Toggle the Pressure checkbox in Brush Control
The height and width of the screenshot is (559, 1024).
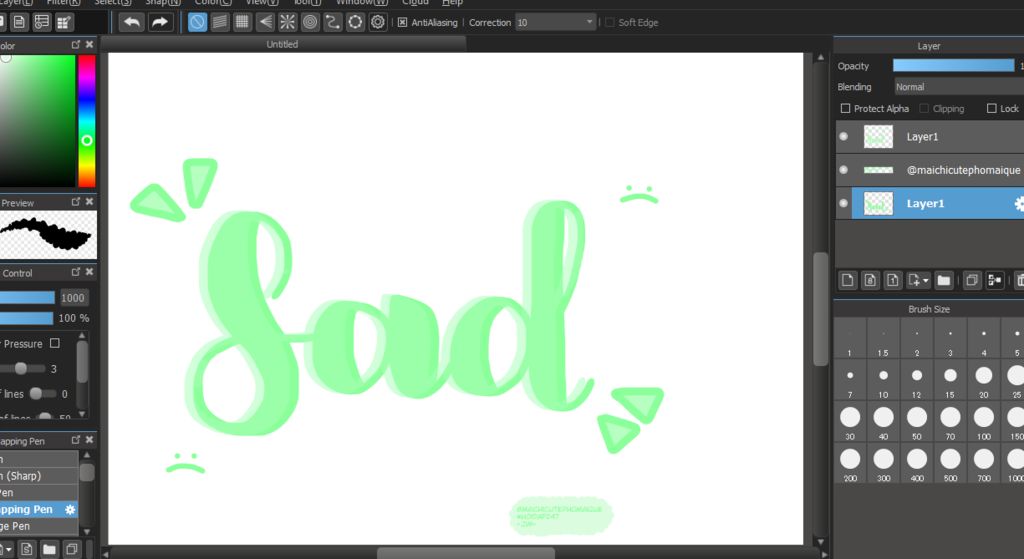[55, 343]
